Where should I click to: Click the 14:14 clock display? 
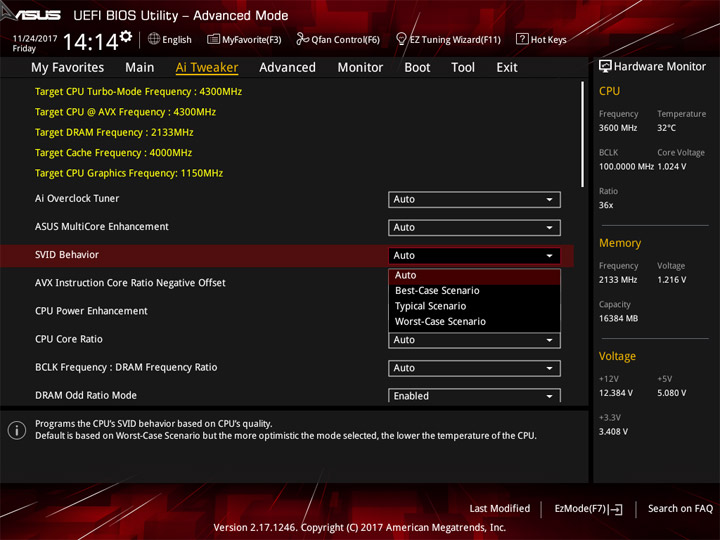(90, 42)
